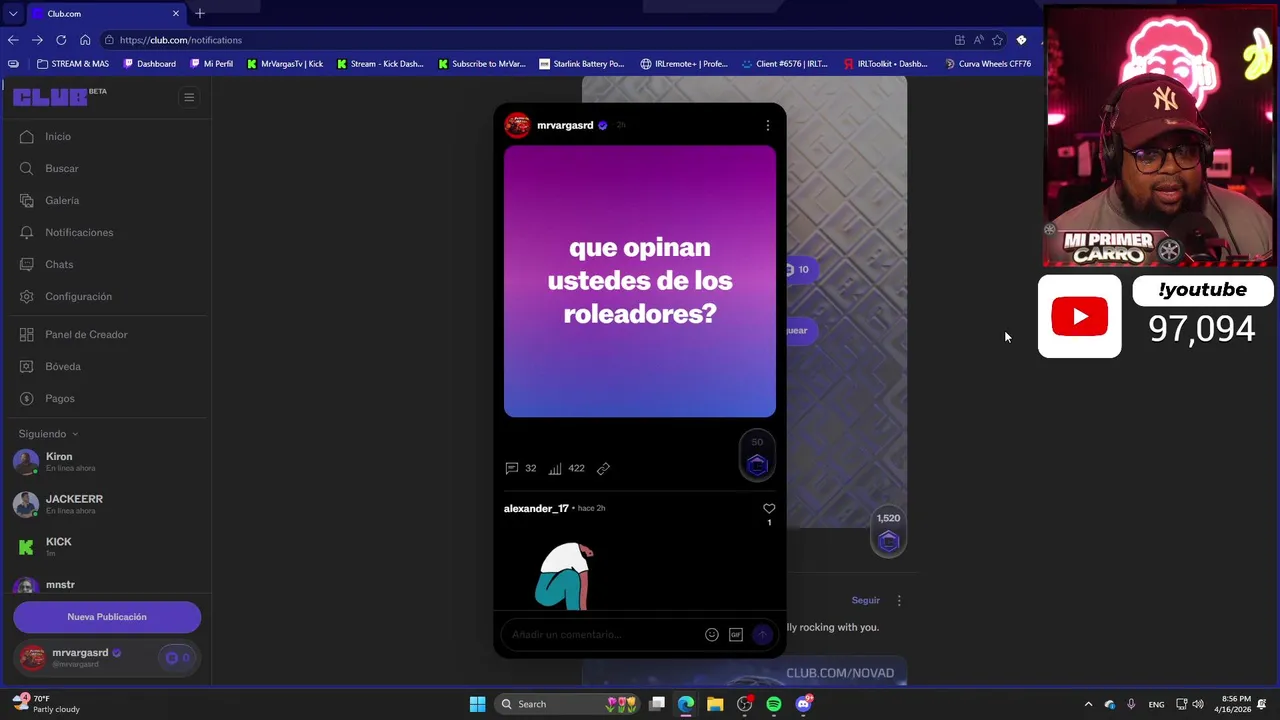This screenshot has width=1280, height=720.
Task: Click mrvargasrd username on the post
Action: point(565,125)
